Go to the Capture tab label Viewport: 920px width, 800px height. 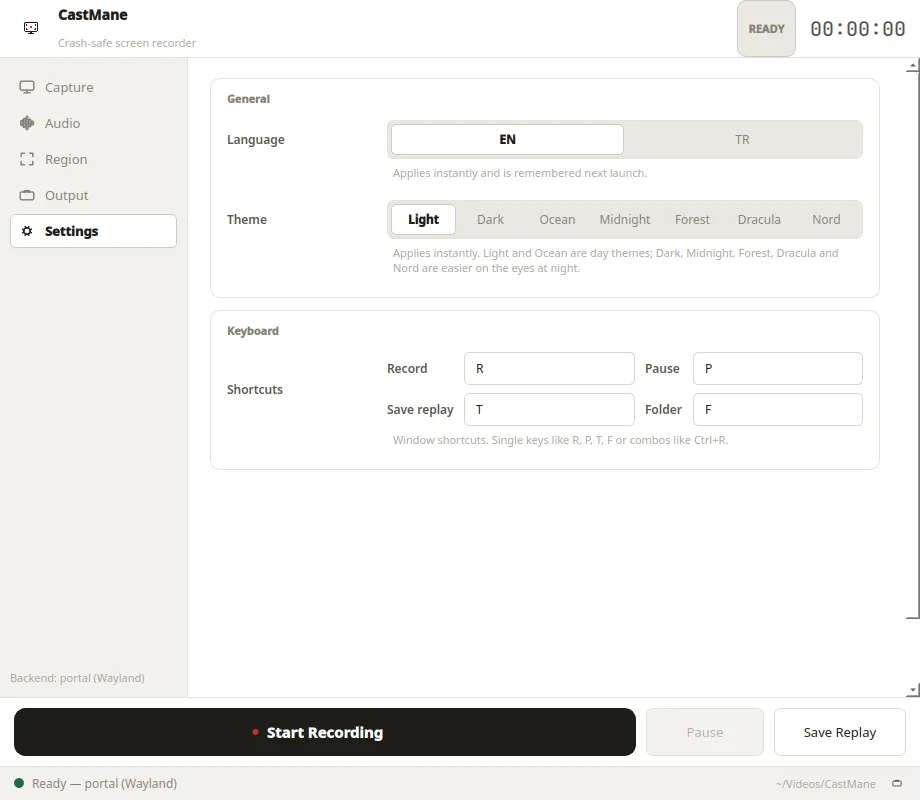pos(69,87)
